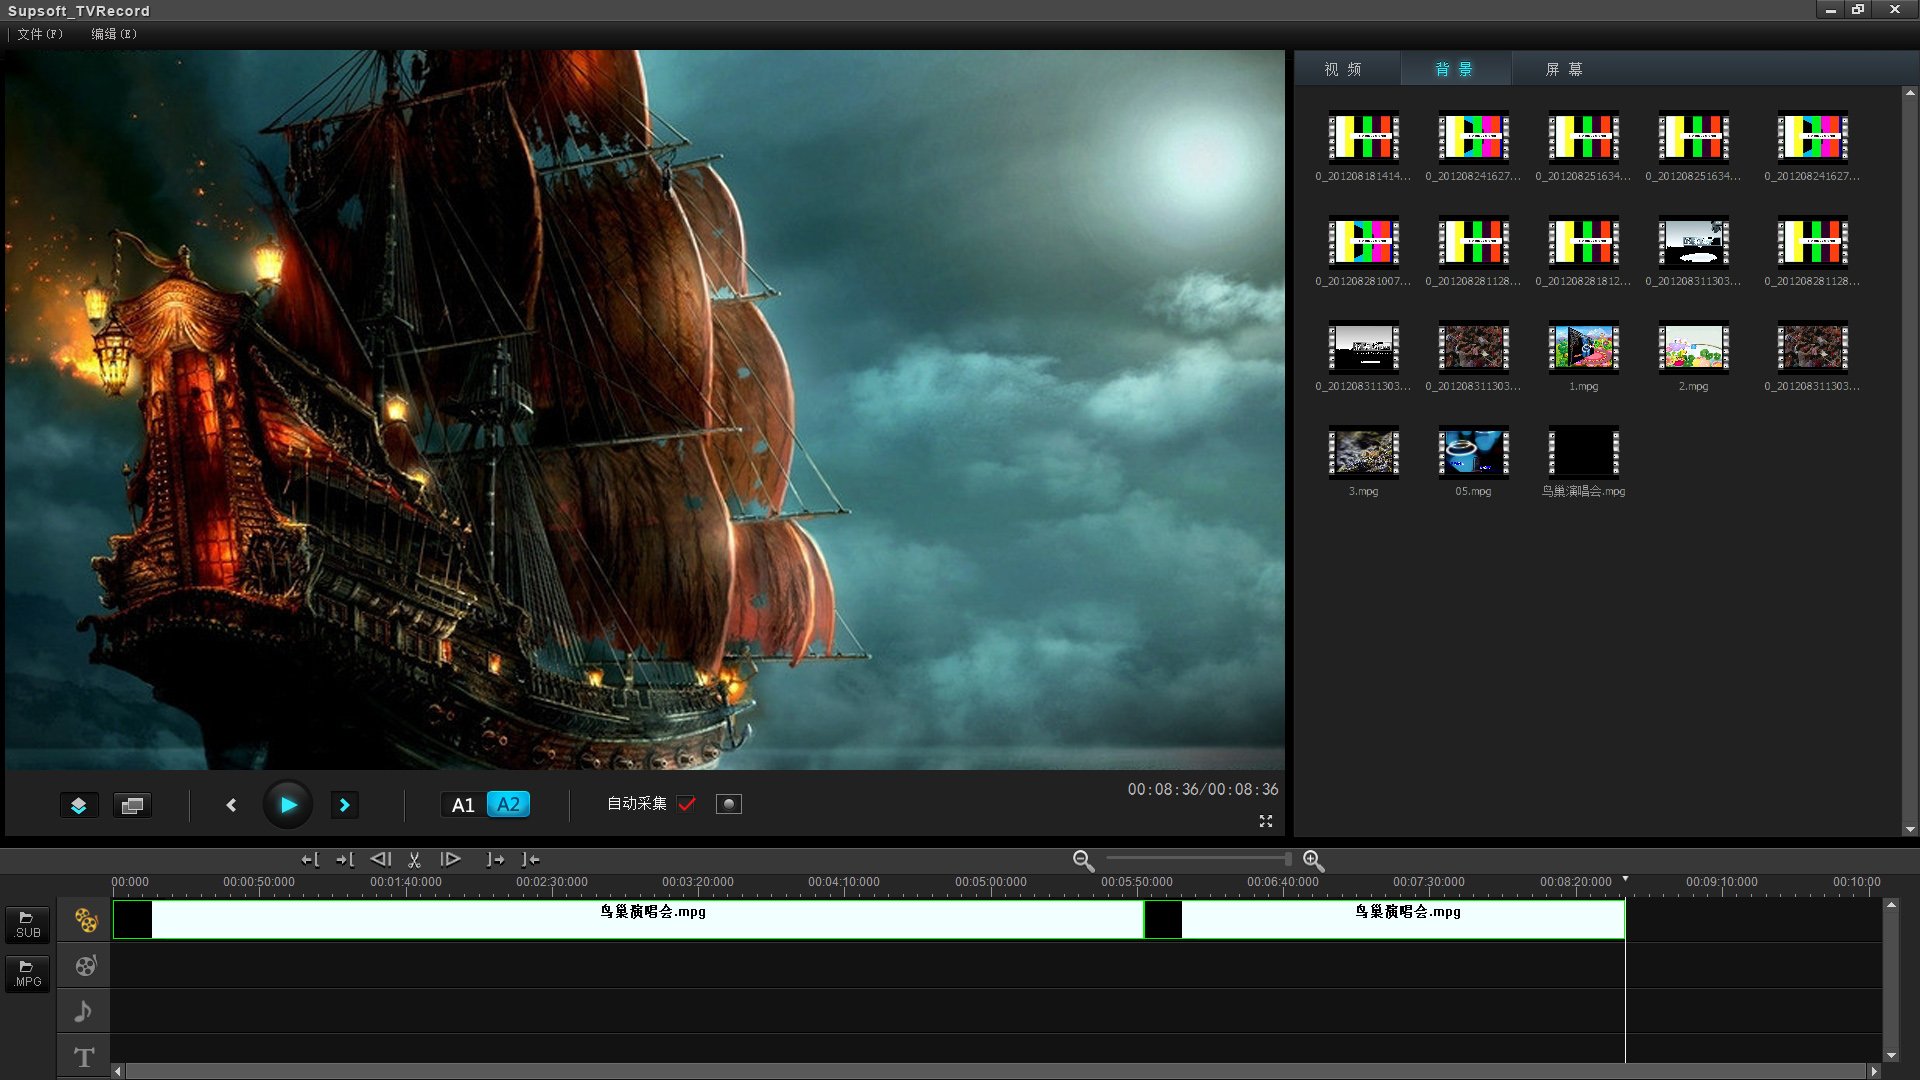Click the timeline zoom slider track

pyautogui.click(x=1198, y=859)
